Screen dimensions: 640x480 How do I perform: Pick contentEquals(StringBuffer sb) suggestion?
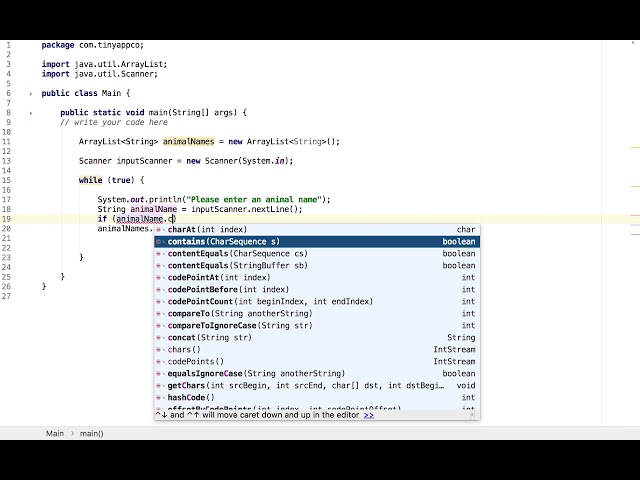pos(317,265)
